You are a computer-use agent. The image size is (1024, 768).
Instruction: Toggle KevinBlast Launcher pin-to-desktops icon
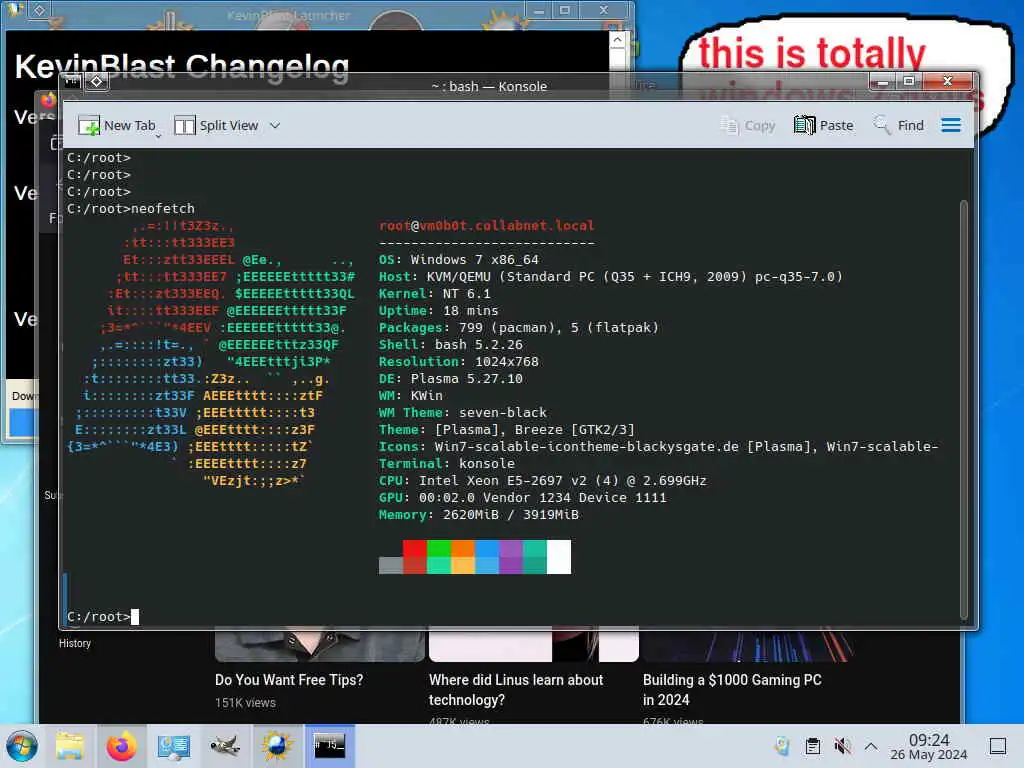pyautogui.click(x=39, y=10)
